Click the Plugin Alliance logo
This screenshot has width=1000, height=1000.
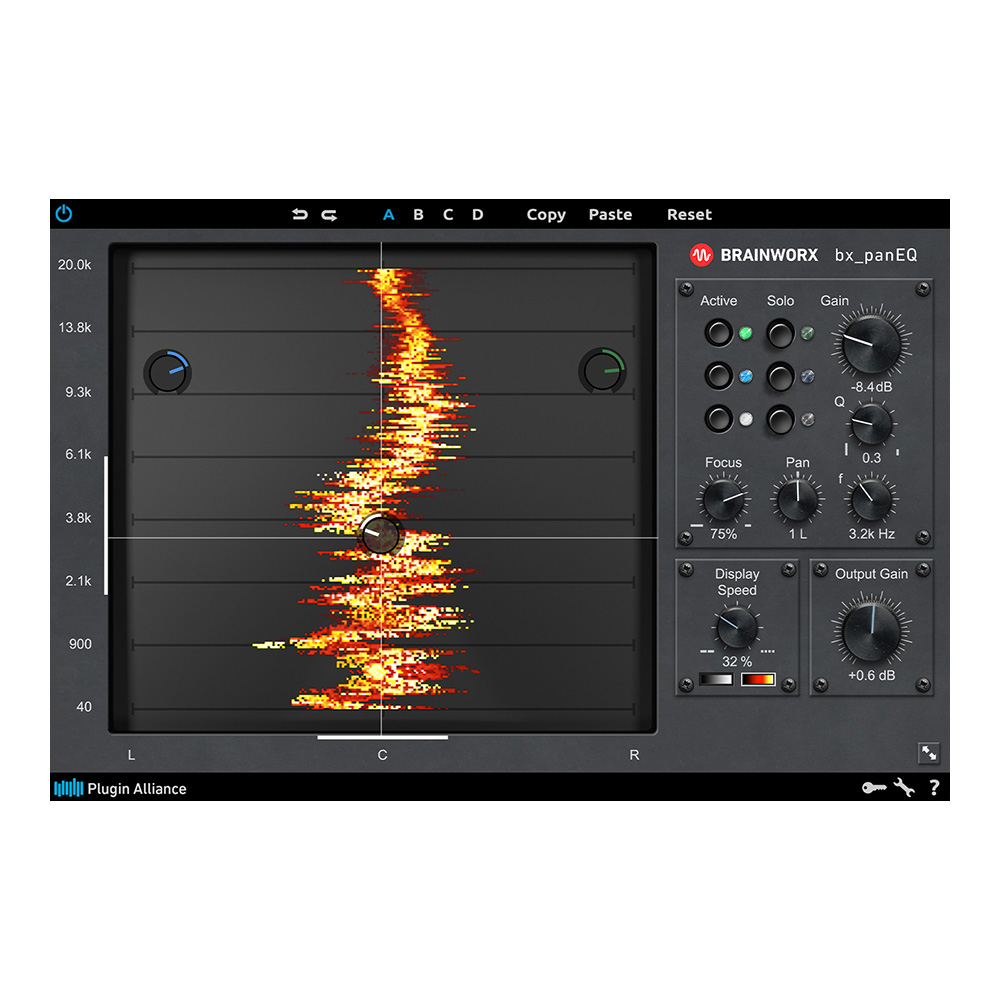(121, 788)
